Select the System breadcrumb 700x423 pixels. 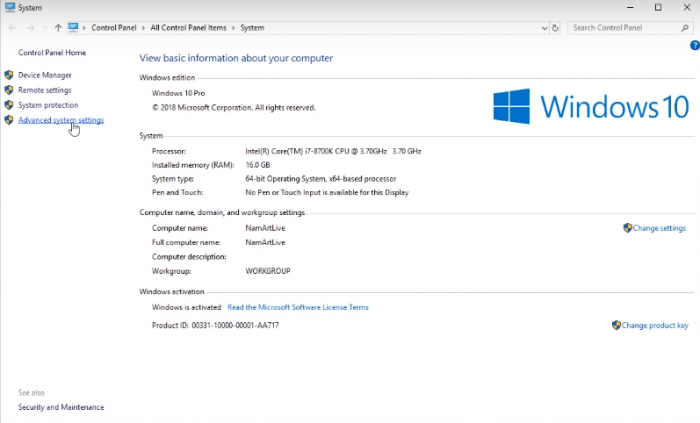[x=252, y=28]
